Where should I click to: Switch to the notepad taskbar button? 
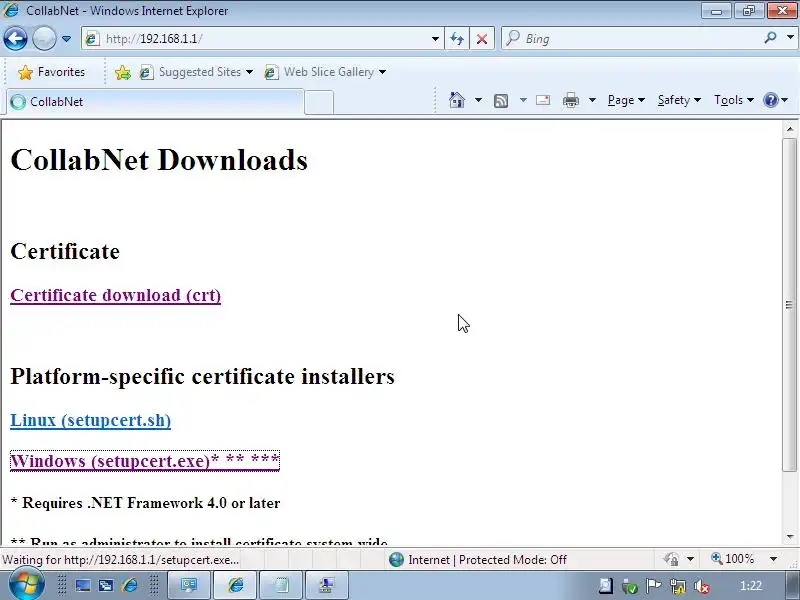281,585
